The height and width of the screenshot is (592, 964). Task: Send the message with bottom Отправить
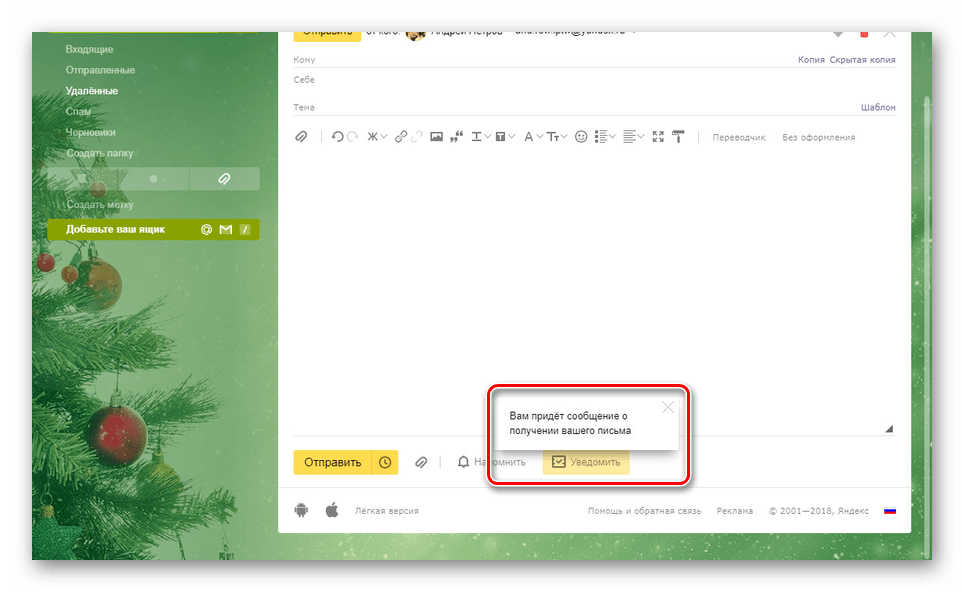pos(332,462)
